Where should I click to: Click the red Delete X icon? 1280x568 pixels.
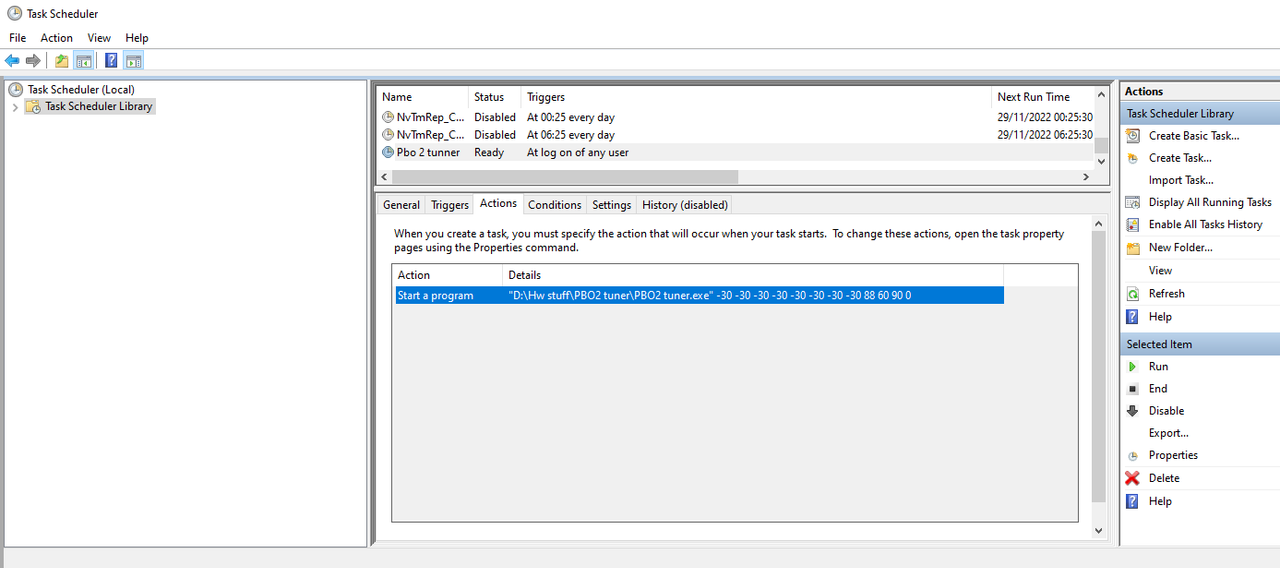tap(1133, 478)
